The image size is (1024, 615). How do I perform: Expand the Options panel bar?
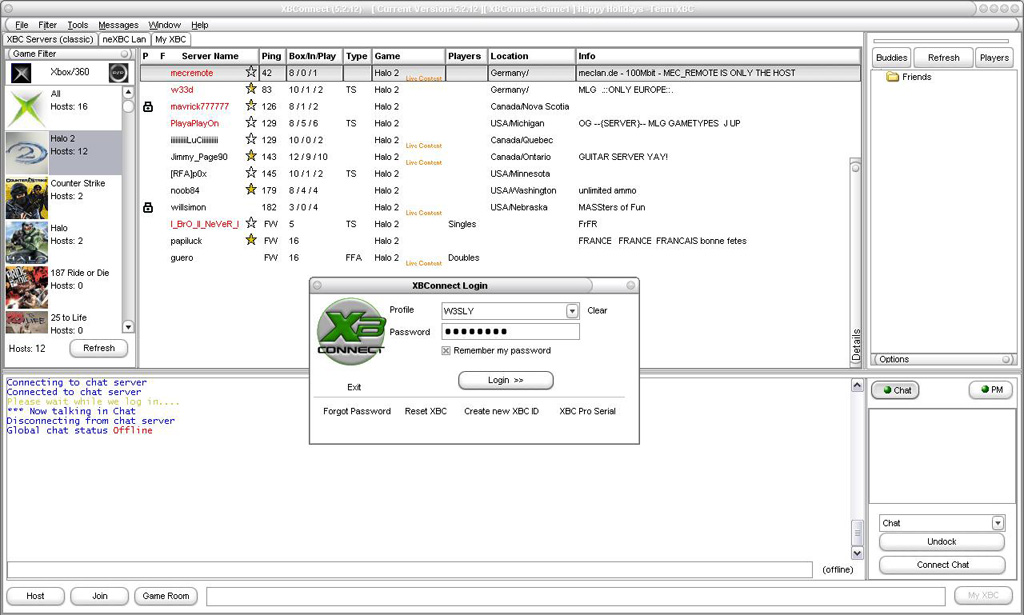pyautogui.click(x=943, y=359)
